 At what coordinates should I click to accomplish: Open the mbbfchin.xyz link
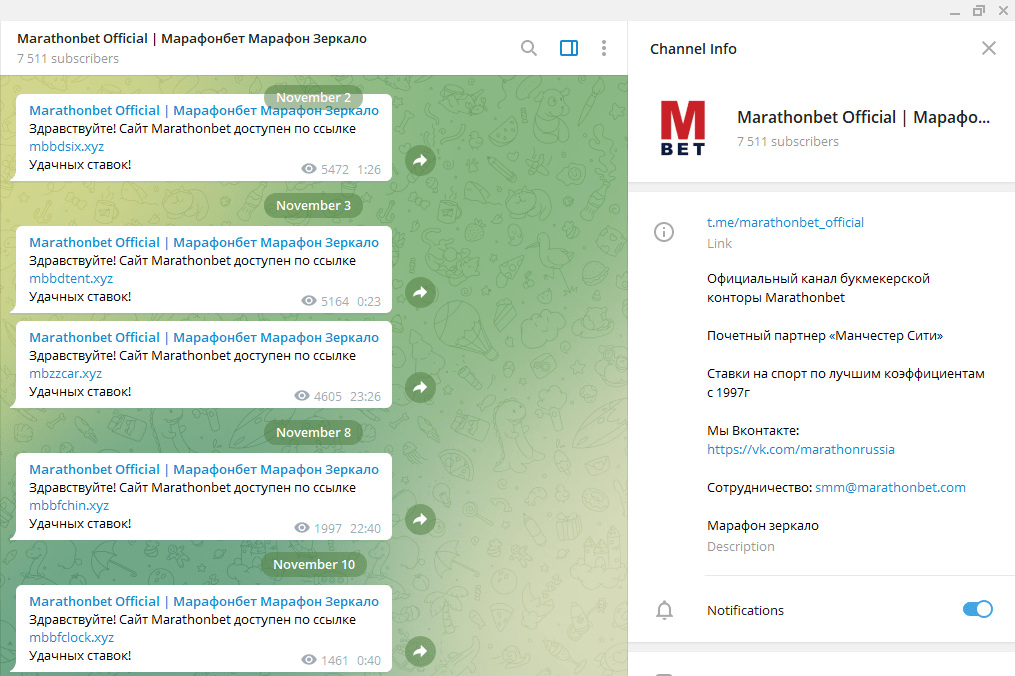click(x=69, y=506)
